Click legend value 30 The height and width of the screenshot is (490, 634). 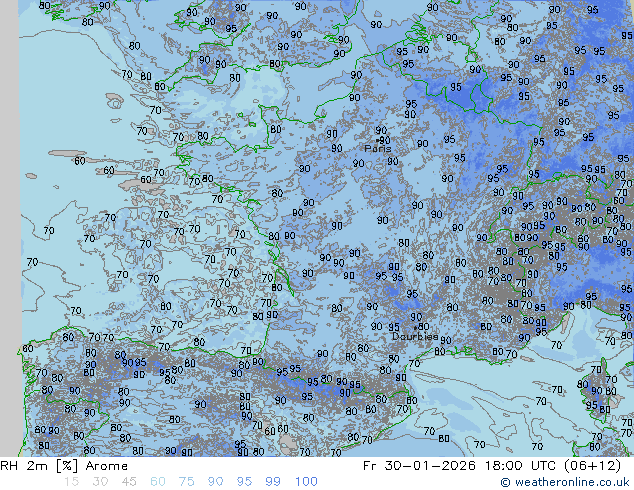[100, 482]
